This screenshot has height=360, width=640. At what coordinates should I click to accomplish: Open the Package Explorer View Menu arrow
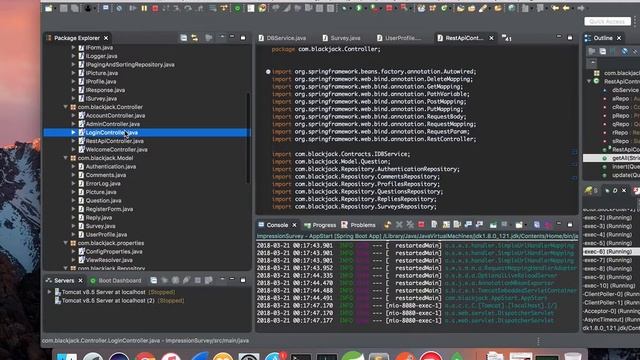222,37
